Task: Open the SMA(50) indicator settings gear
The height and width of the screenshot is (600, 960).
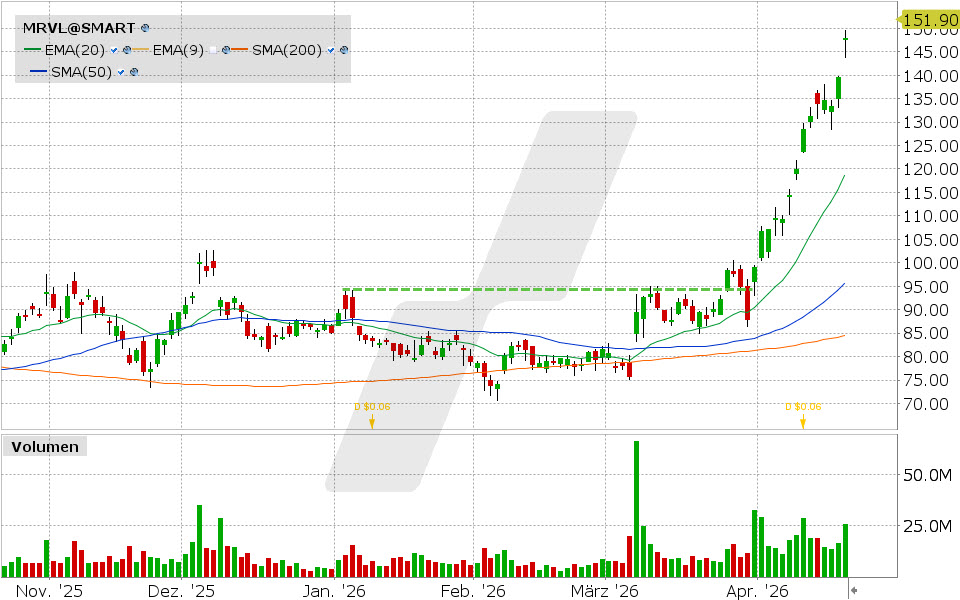Action: point(134,71)
